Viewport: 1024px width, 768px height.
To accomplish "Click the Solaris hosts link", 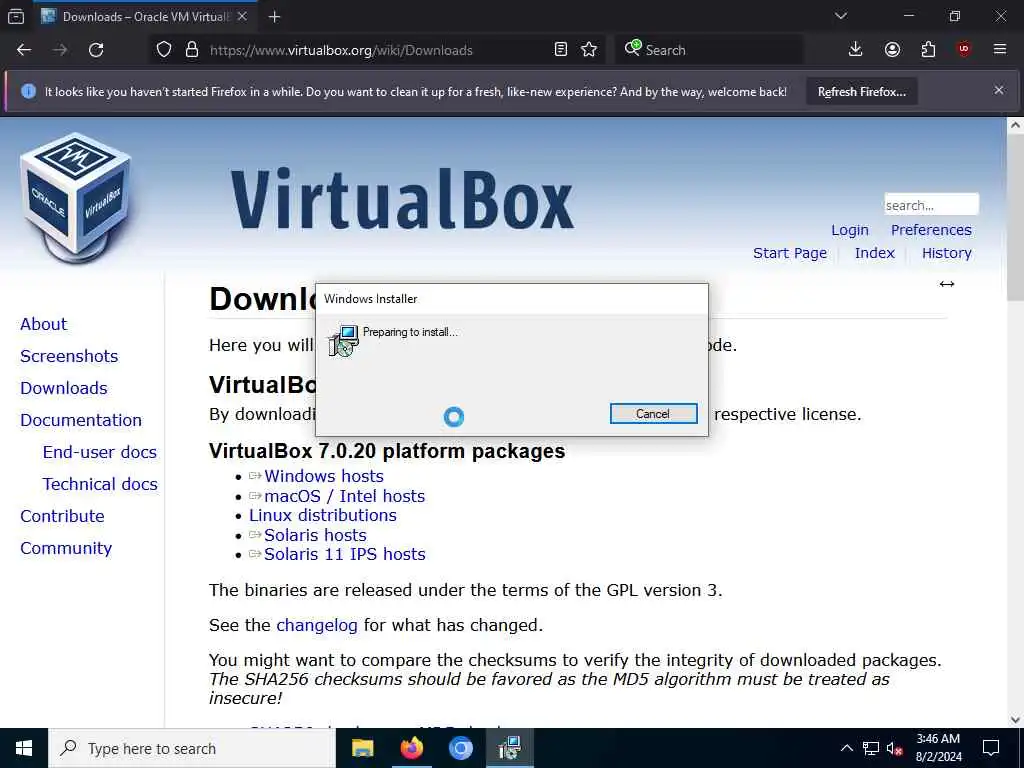I will 315,536.
